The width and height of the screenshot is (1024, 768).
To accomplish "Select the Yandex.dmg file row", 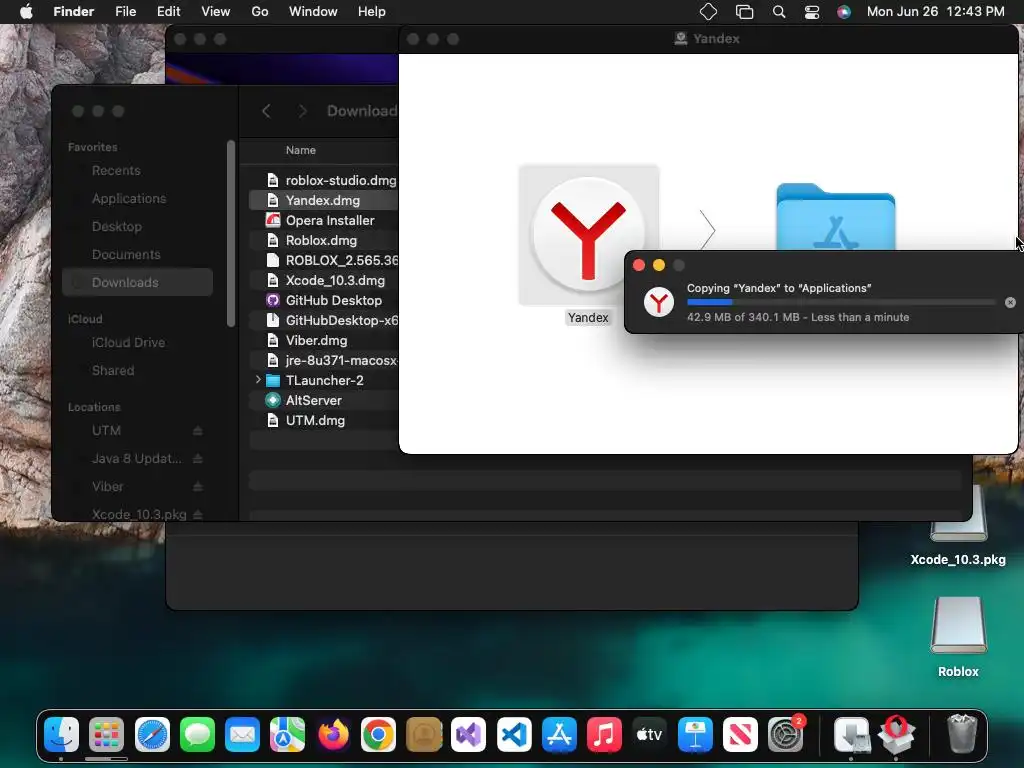I will (324, 200).
